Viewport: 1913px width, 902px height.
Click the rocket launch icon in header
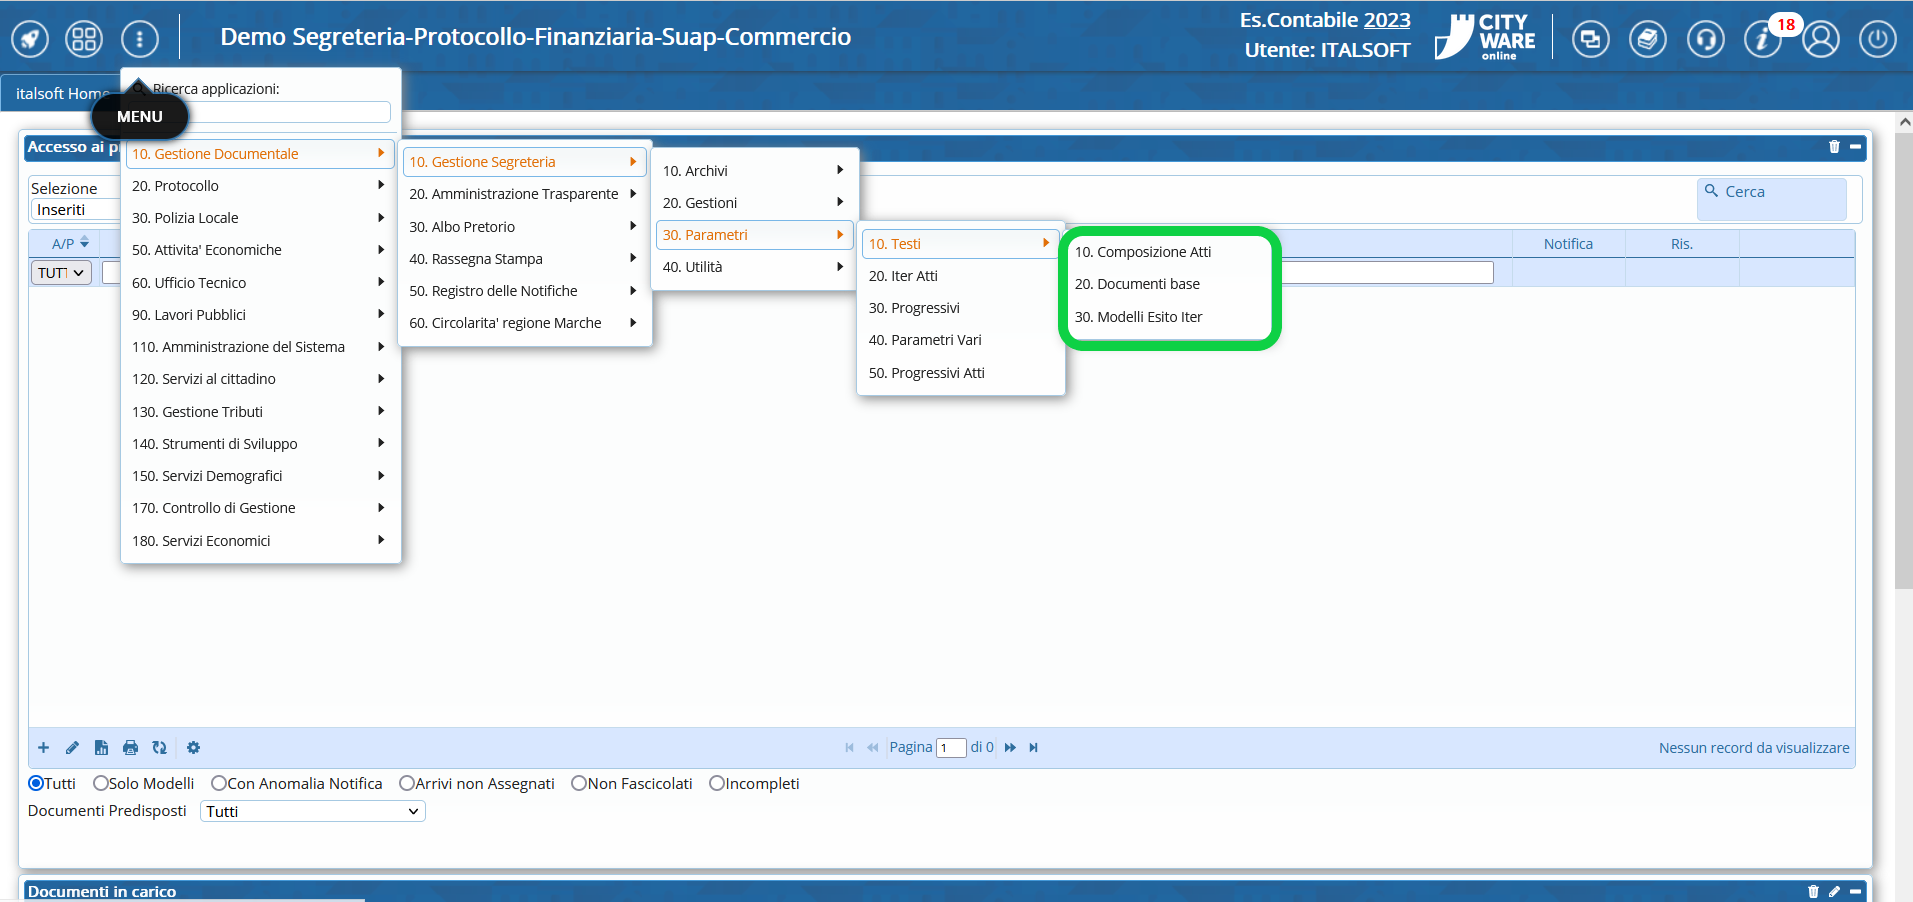point(30,40)
